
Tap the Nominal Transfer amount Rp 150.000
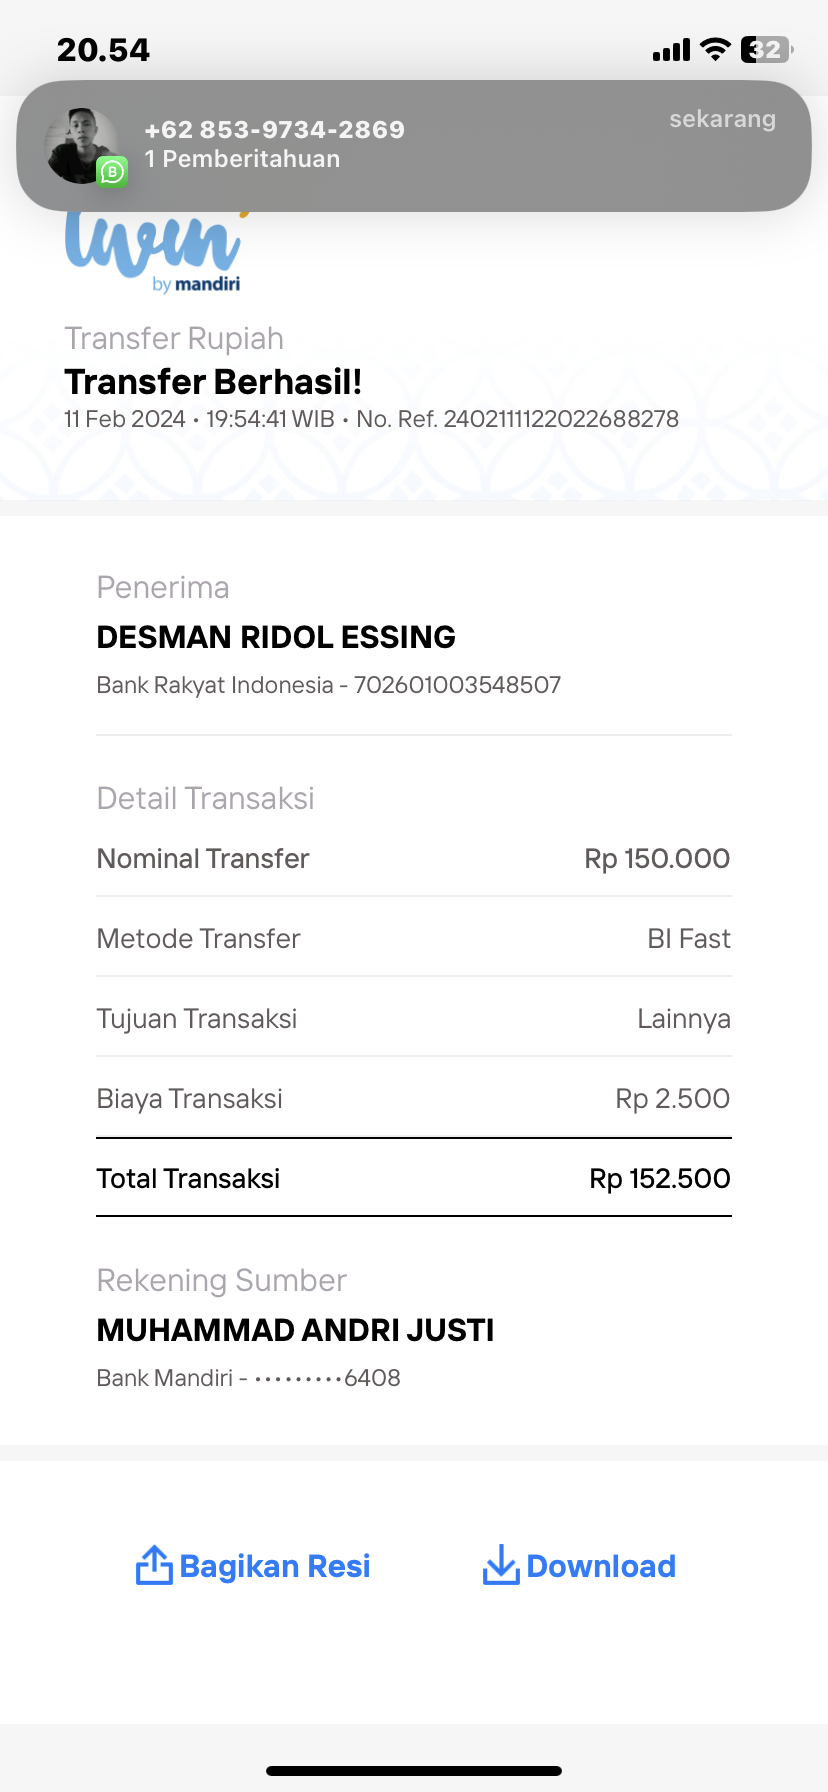click(657, 859)
